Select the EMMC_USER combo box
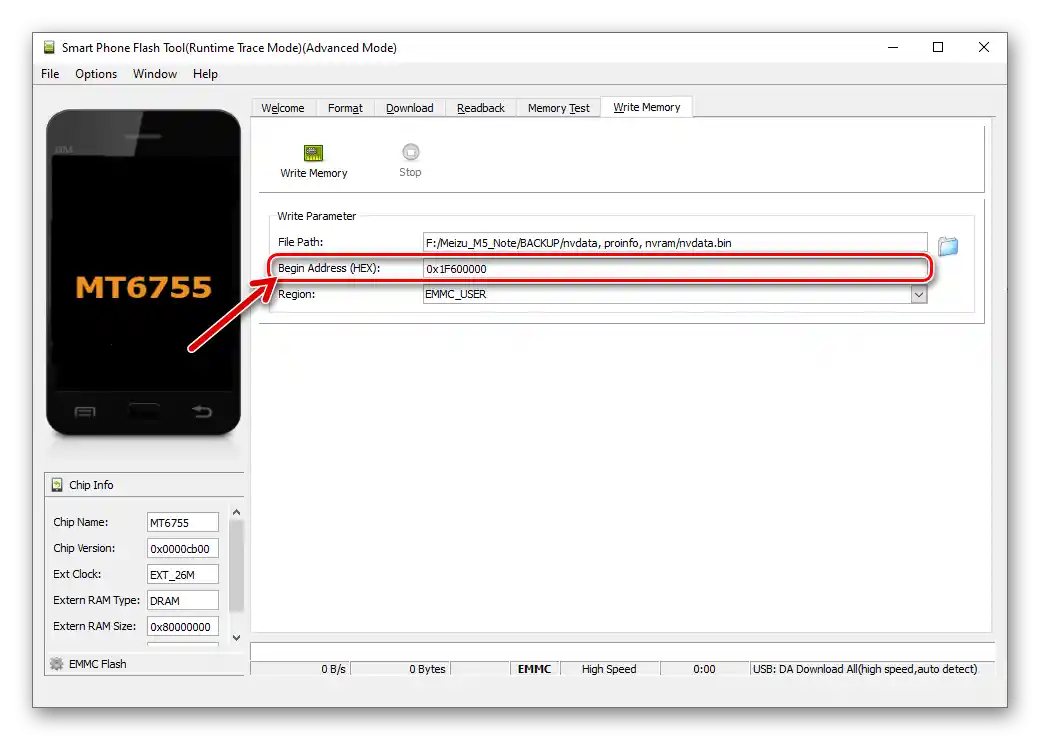Viewport: 1040px width, 740px height. (670, 294)
